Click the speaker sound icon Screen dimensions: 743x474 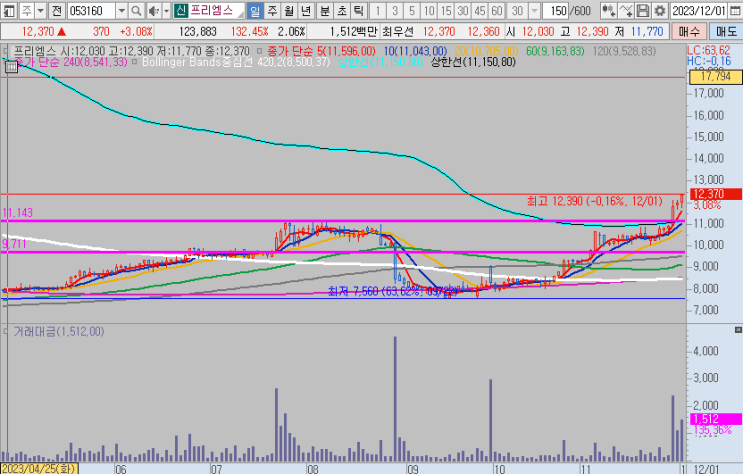click(154, 10)
